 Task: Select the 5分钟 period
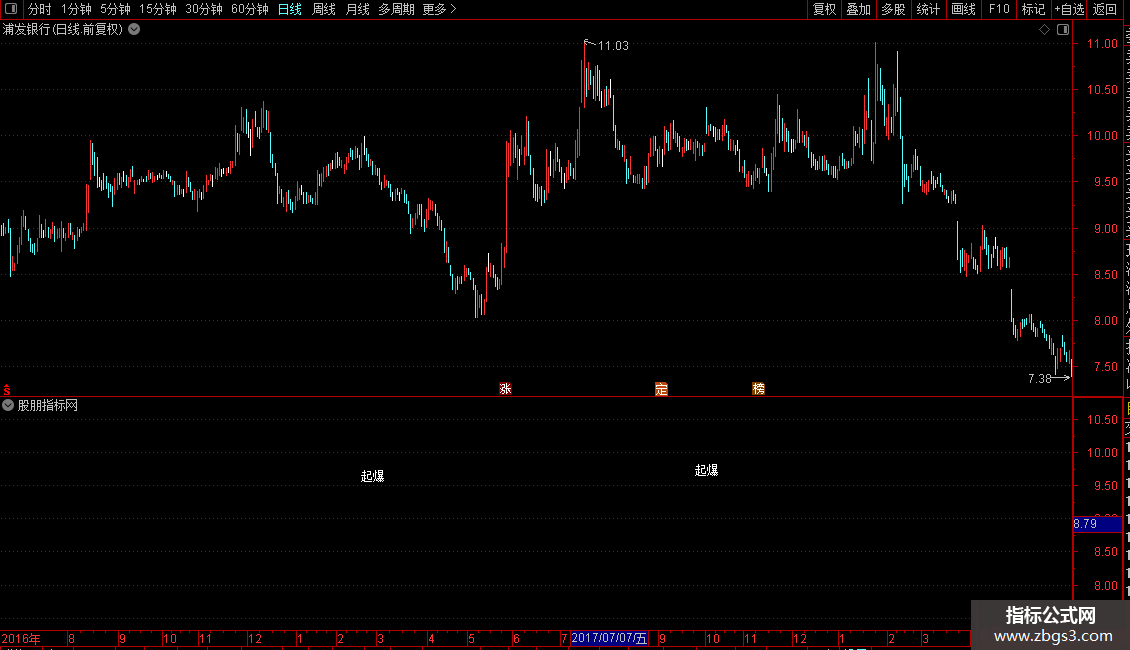pyautogui.click(x=115, y=9)
